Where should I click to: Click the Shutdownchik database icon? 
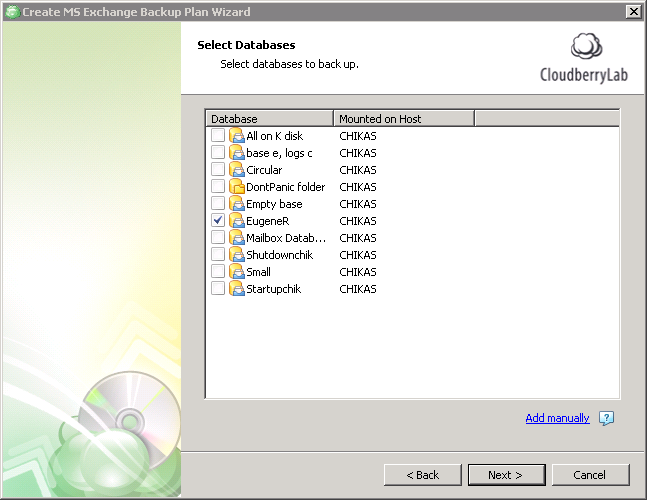coord(237,255)
